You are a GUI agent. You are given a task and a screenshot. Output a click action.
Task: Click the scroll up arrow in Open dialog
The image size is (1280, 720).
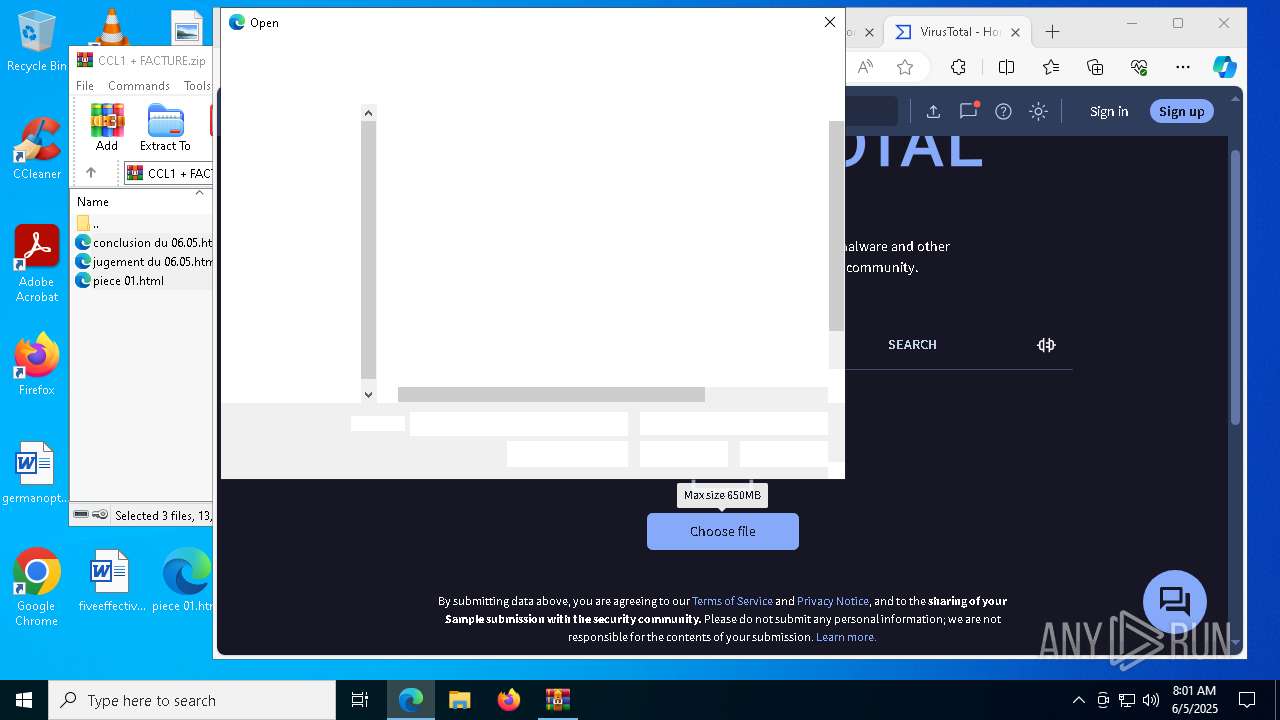pyautogui.click(x=368, y=113)
